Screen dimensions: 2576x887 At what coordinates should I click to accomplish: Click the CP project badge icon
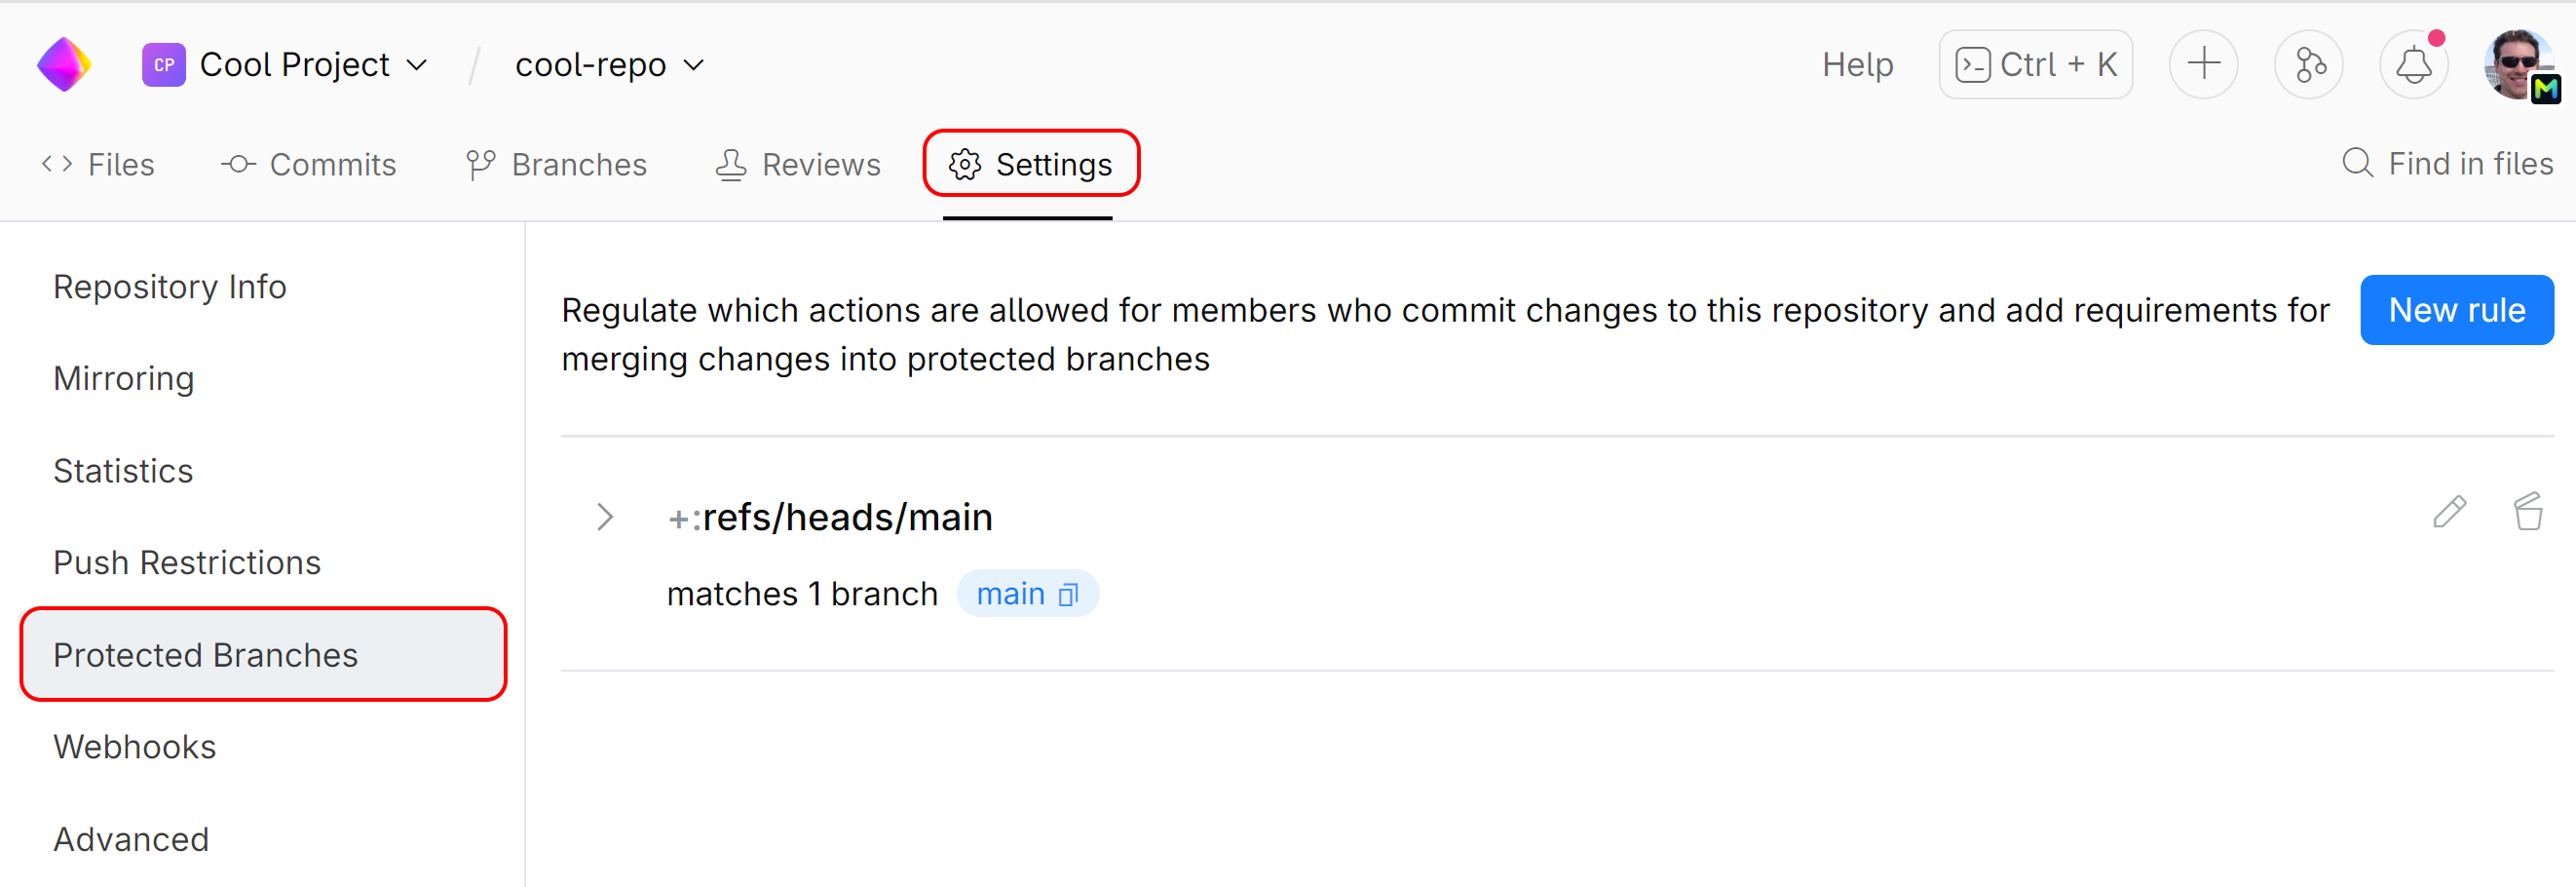click(163, 64)
